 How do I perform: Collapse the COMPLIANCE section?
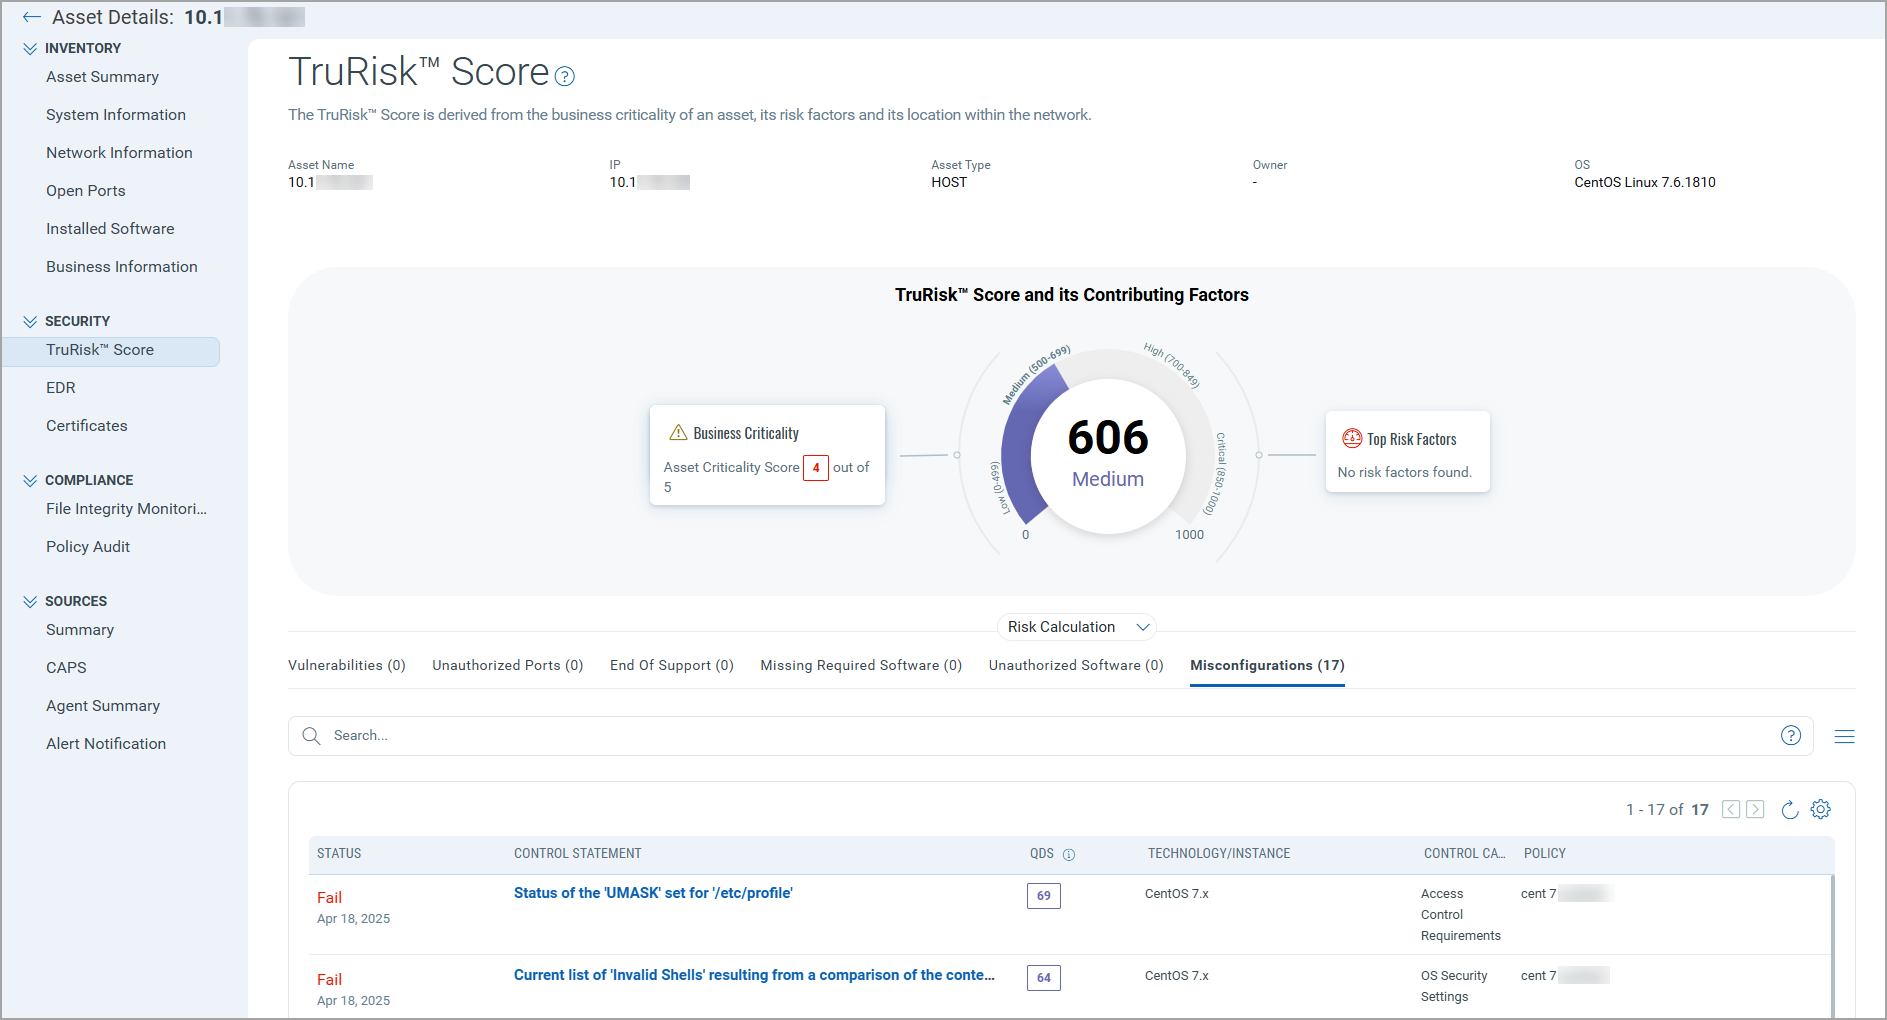coord(30,480)
